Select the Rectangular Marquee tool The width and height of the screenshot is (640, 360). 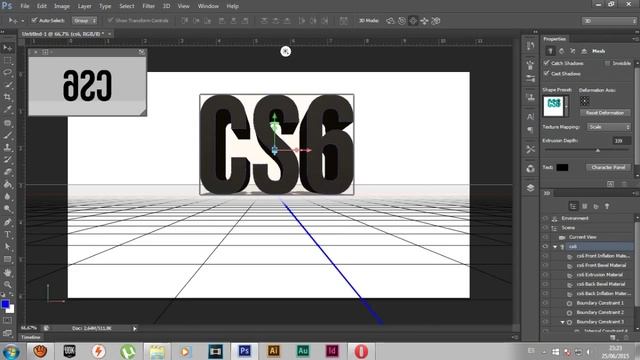7,61
